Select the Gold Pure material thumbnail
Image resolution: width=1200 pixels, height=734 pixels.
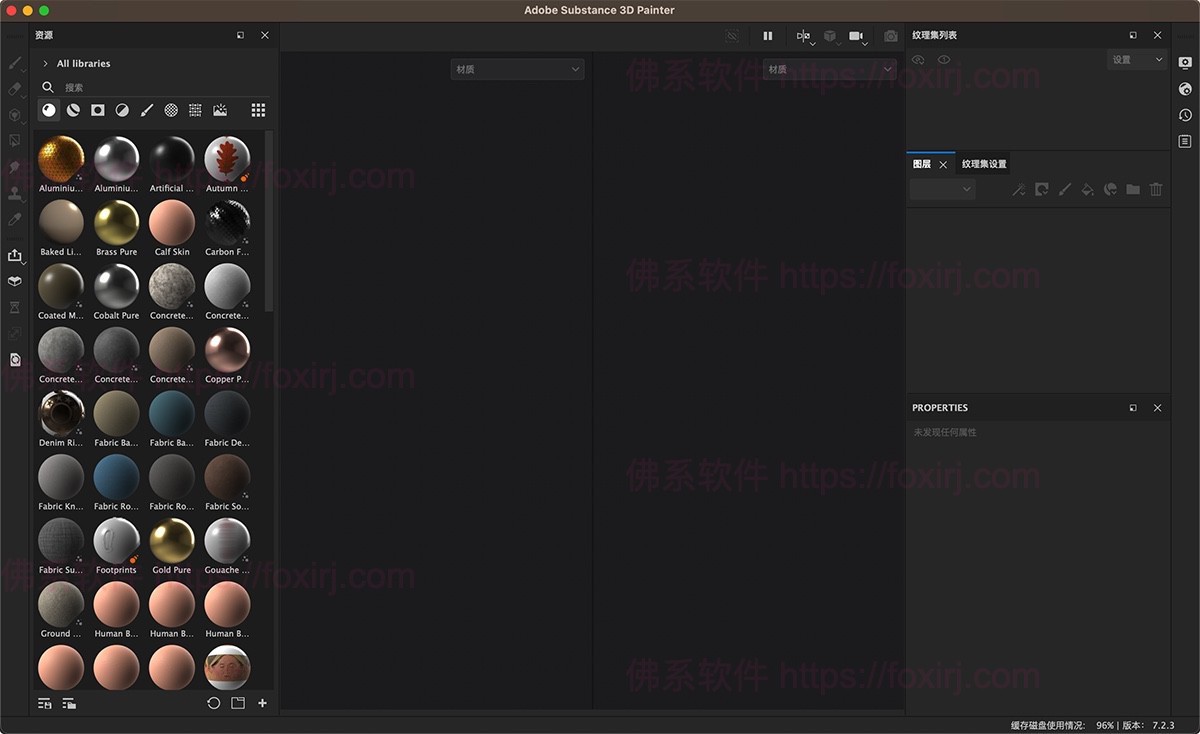[x=171, y=542]
